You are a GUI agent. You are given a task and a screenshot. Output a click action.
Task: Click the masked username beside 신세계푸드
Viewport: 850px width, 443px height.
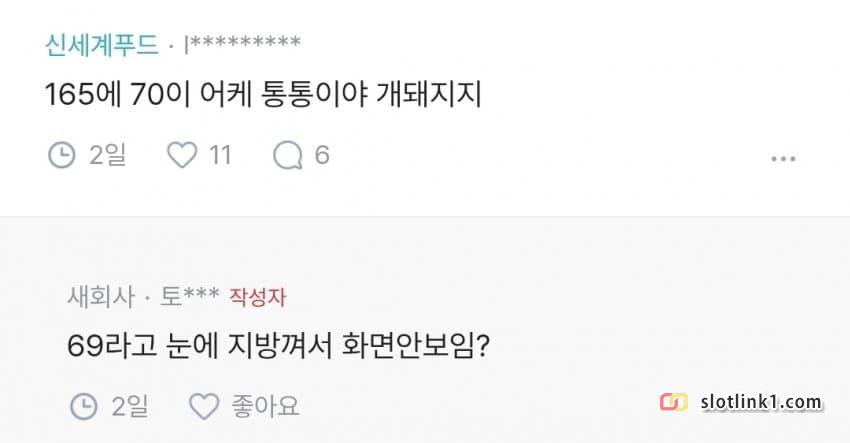click(x=243, y=45)
